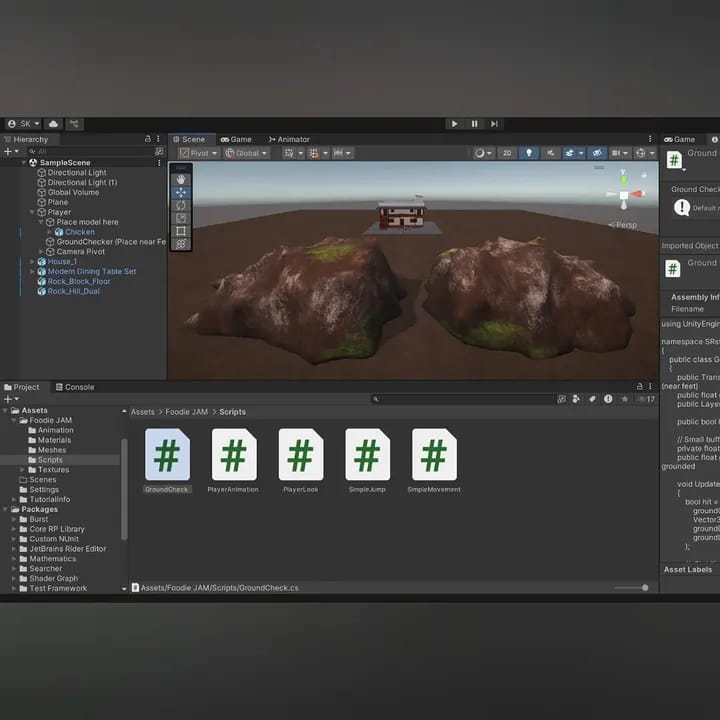Open Project create plus button
Image resolution: width=720 pixels, height=720 pixels.
(x=11, y=399)
